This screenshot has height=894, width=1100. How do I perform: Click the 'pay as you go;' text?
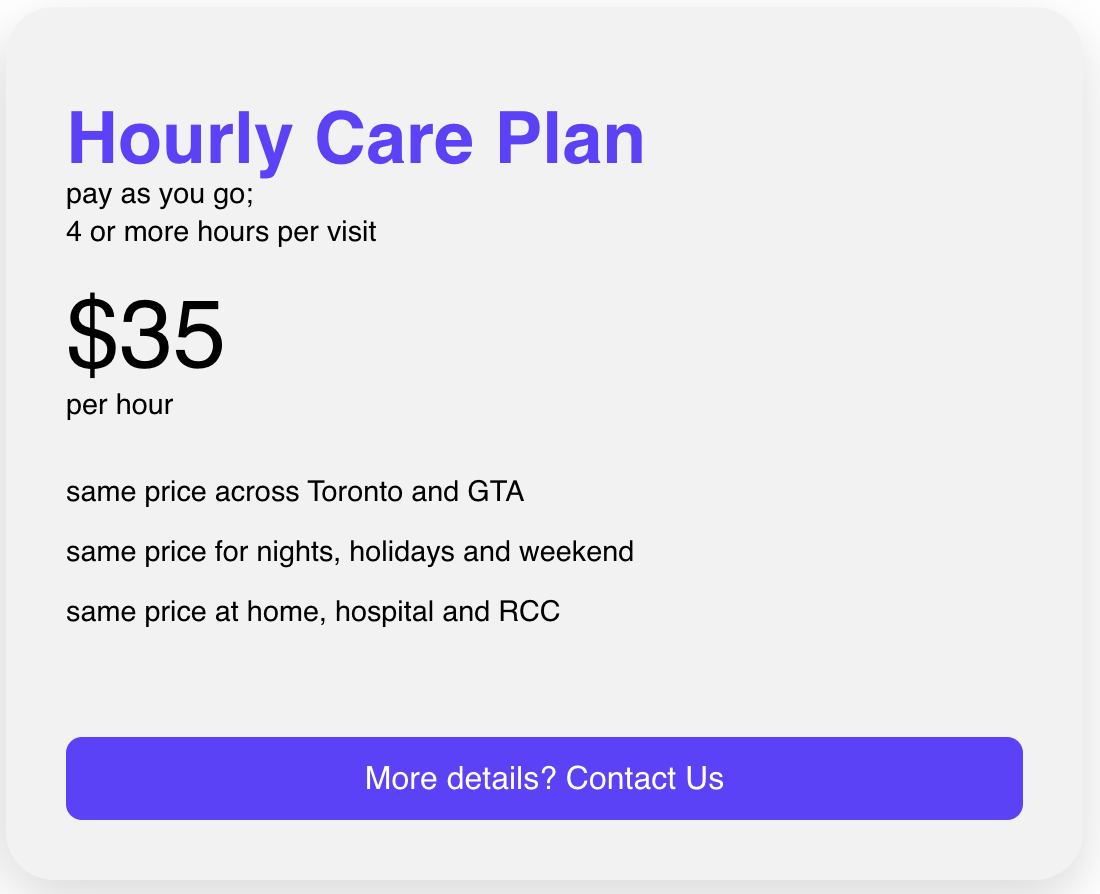(160, 194)
